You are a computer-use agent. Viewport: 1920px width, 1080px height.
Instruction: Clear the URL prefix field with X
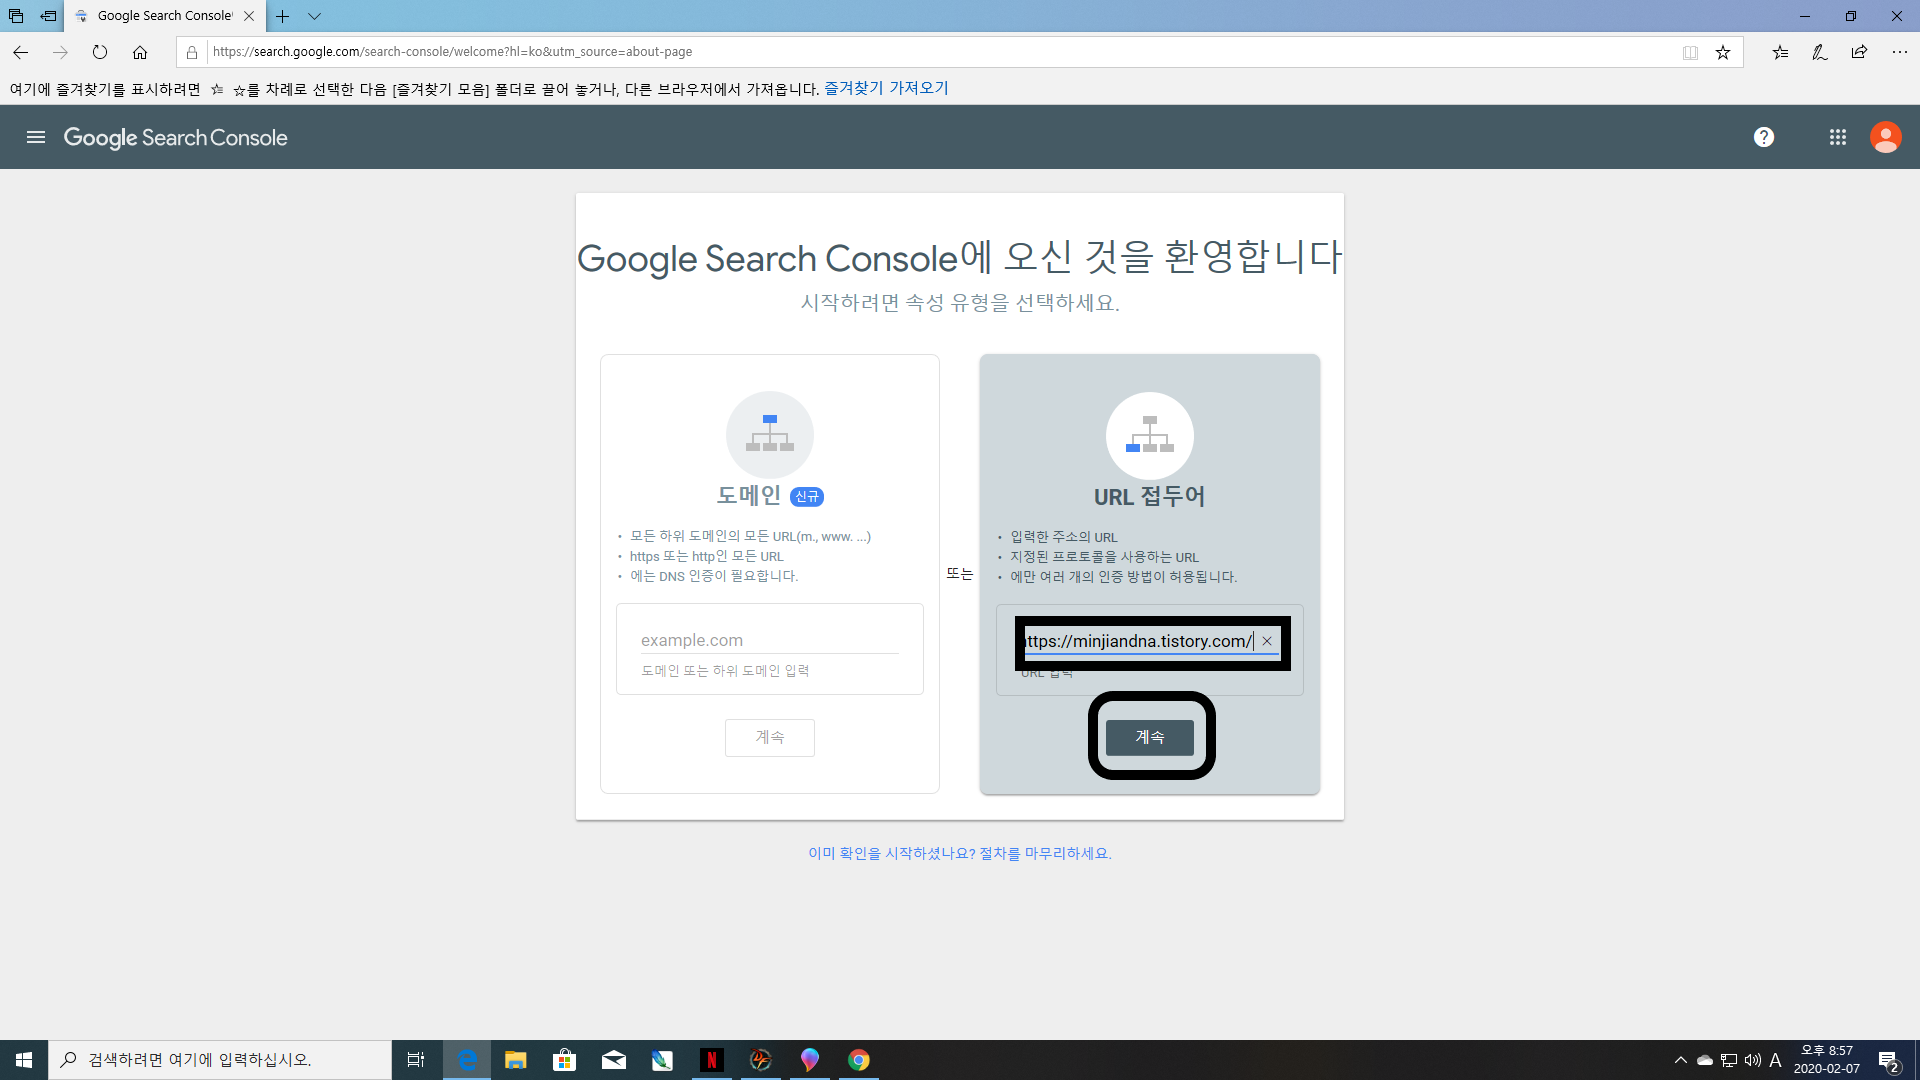(1267, 641)
